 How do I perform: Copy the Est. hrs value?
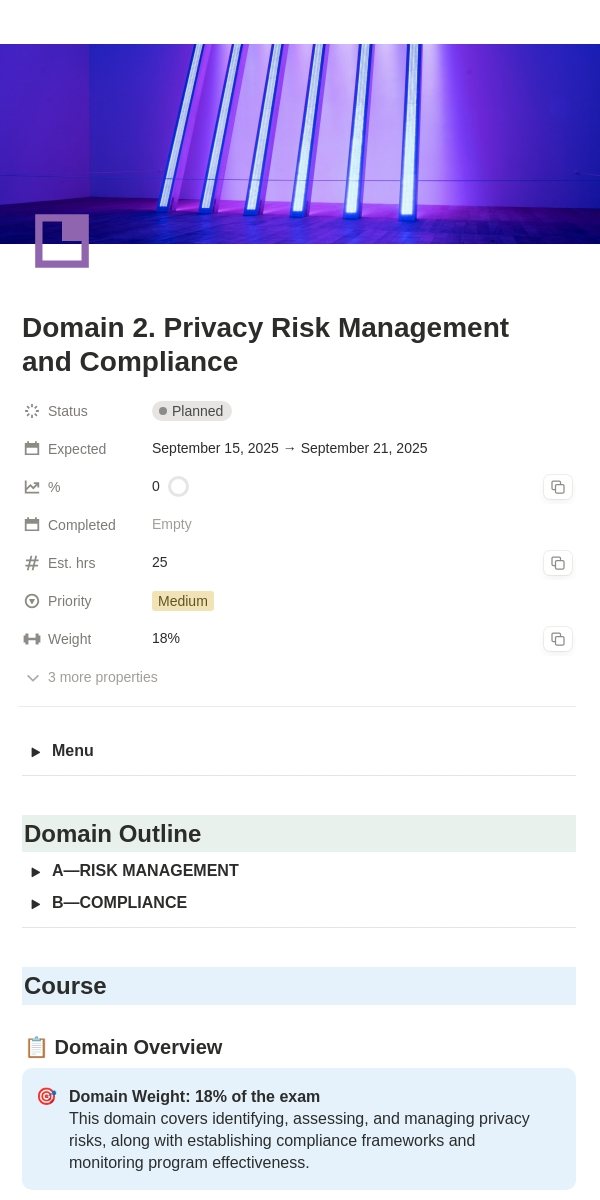point(558,563)
